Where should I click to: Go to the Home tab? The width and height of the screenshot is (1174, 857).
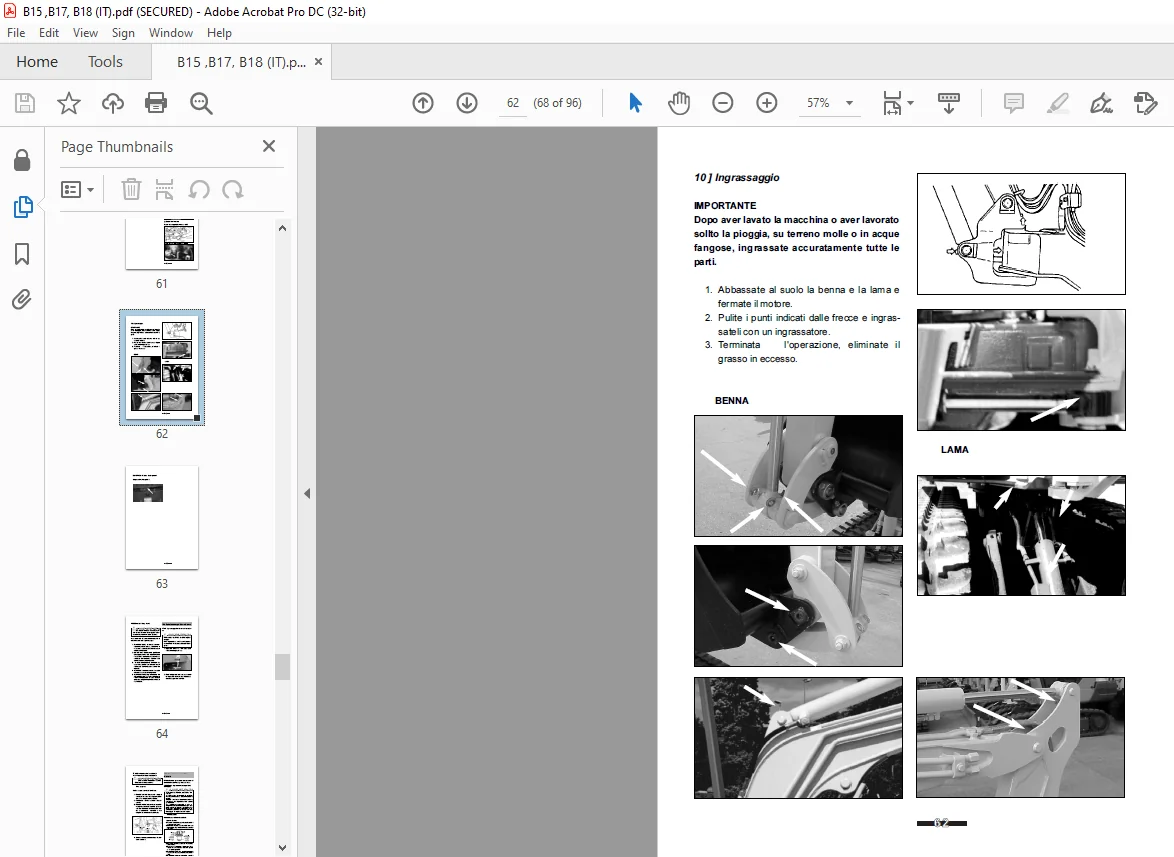(37, 61)
